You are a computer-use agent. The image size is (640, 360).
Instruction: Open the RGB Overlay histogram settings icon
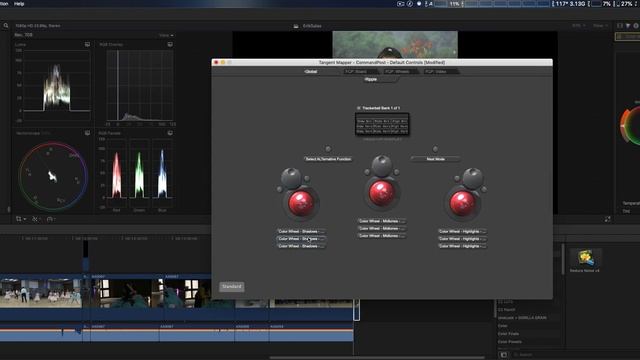[x=170, y=44]
